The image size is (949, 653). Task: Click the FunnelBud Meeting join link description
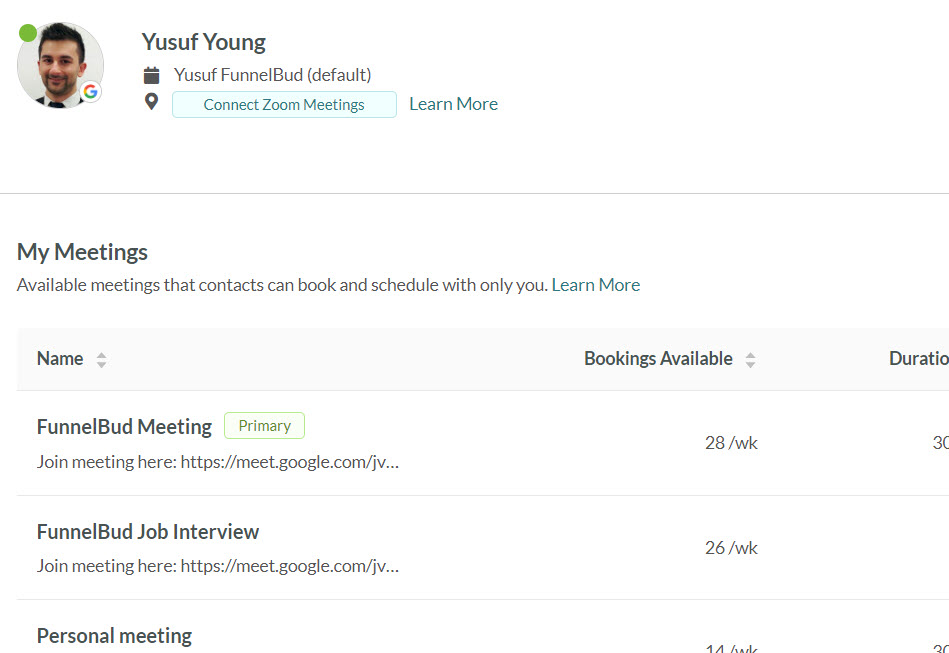pyautogui.click(x=218, y=462)
